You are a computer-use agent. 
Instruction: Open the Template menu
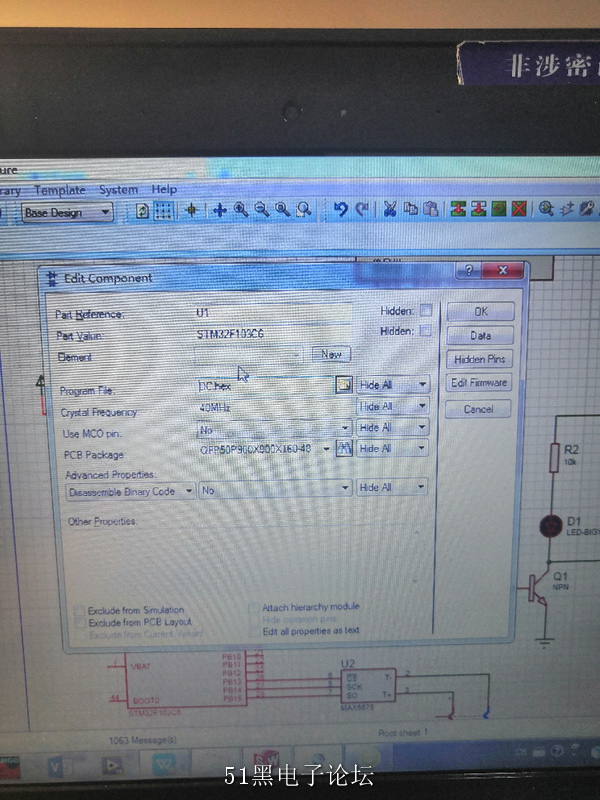point(60,190)
